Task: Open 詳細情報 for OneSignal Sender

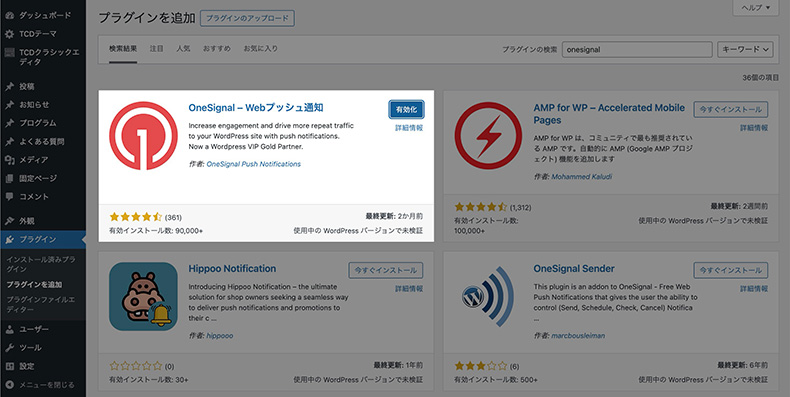Action: [754, 289]
